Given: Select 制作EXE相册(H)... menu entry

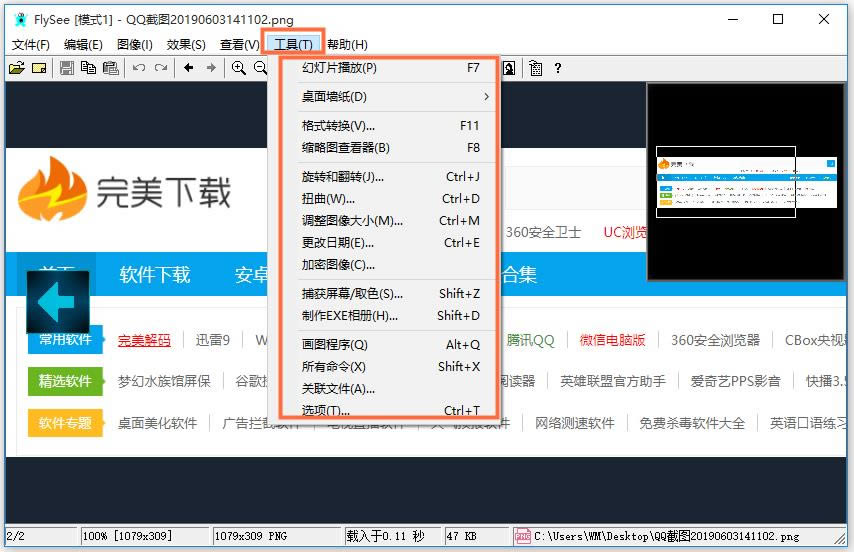Looking at the screenshot, I should [x=389, y=316].
